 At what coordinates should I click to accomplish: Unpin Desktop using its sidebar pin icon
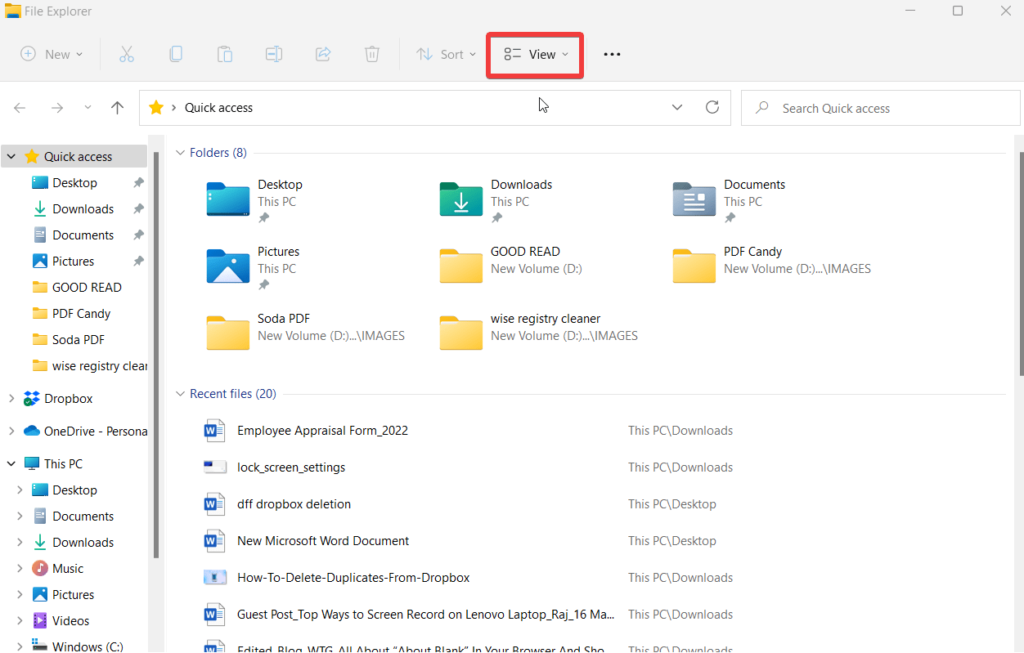click(138, 183)
